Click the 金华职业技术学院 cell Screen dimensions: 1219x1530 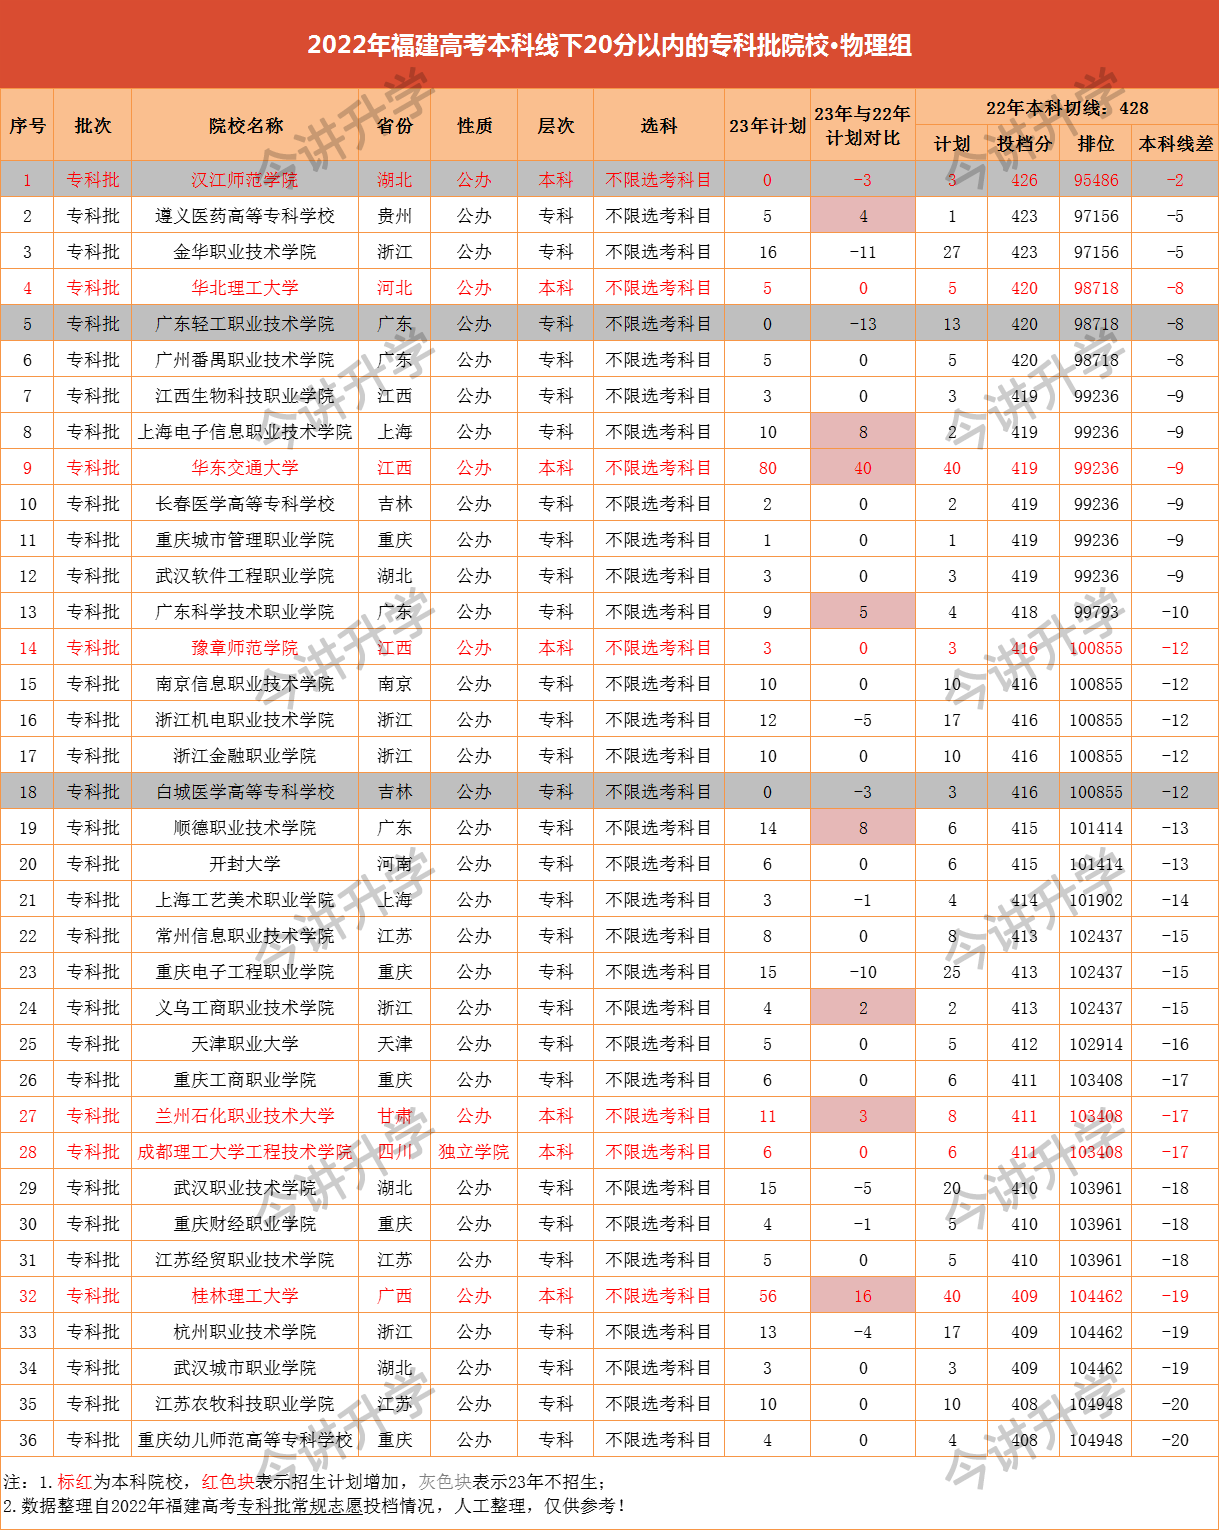click(245, 252)
